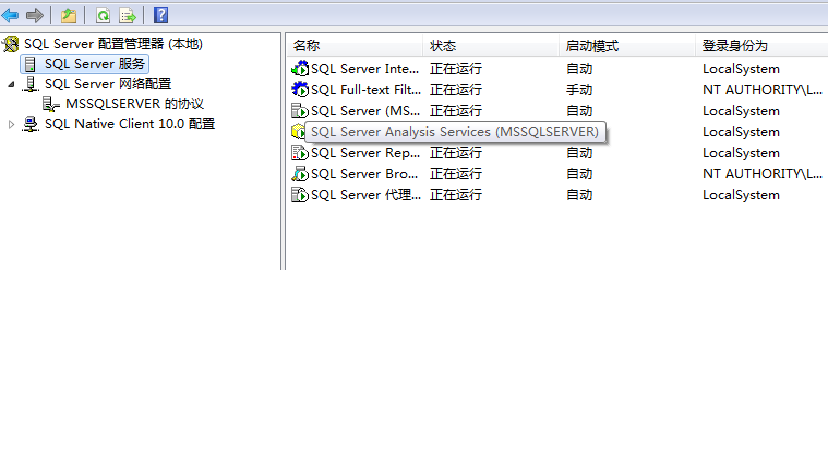The height and width of the screenshot is (460, 828).
Task: Click the Up one level folder icon
Action: pyautogui.click(x=68, y=15)
